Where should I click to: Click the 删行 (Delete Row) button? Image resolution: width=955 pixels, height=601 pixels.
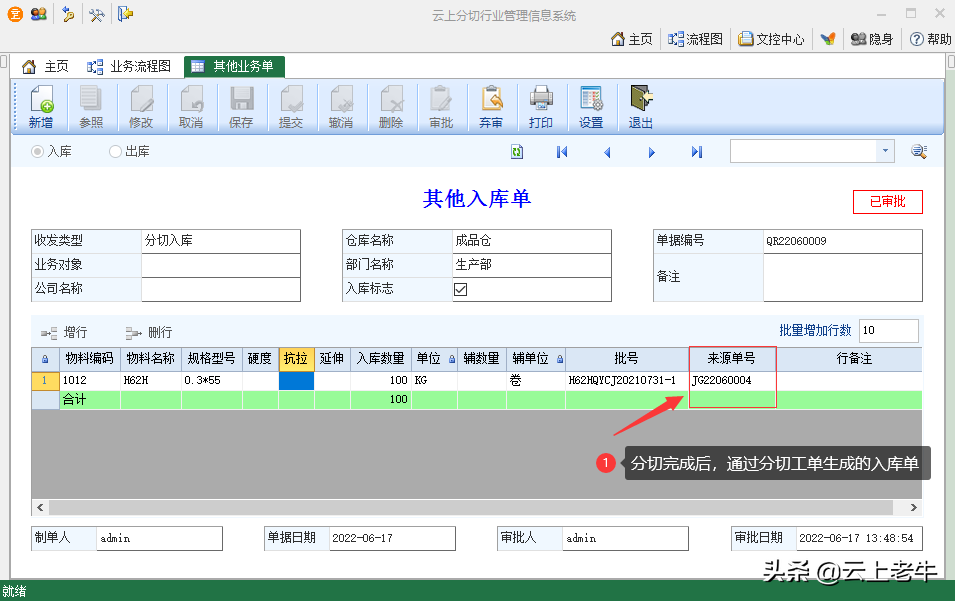[149, 332]
